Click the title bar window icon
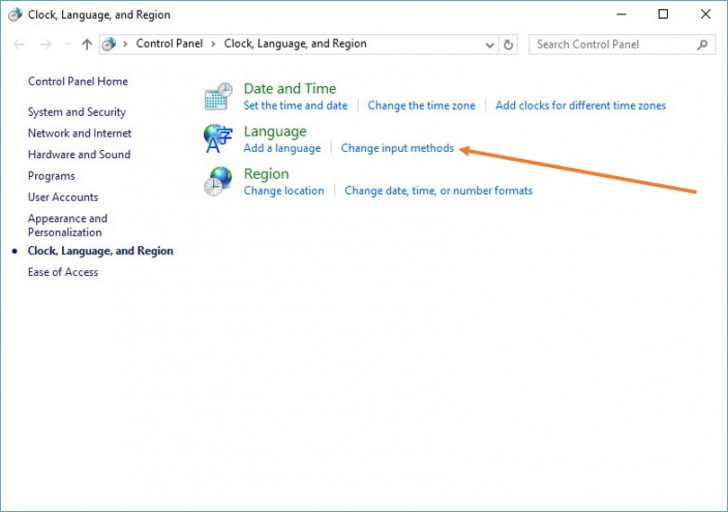Screen dimensions: 728x512 (x=14, y=14)
